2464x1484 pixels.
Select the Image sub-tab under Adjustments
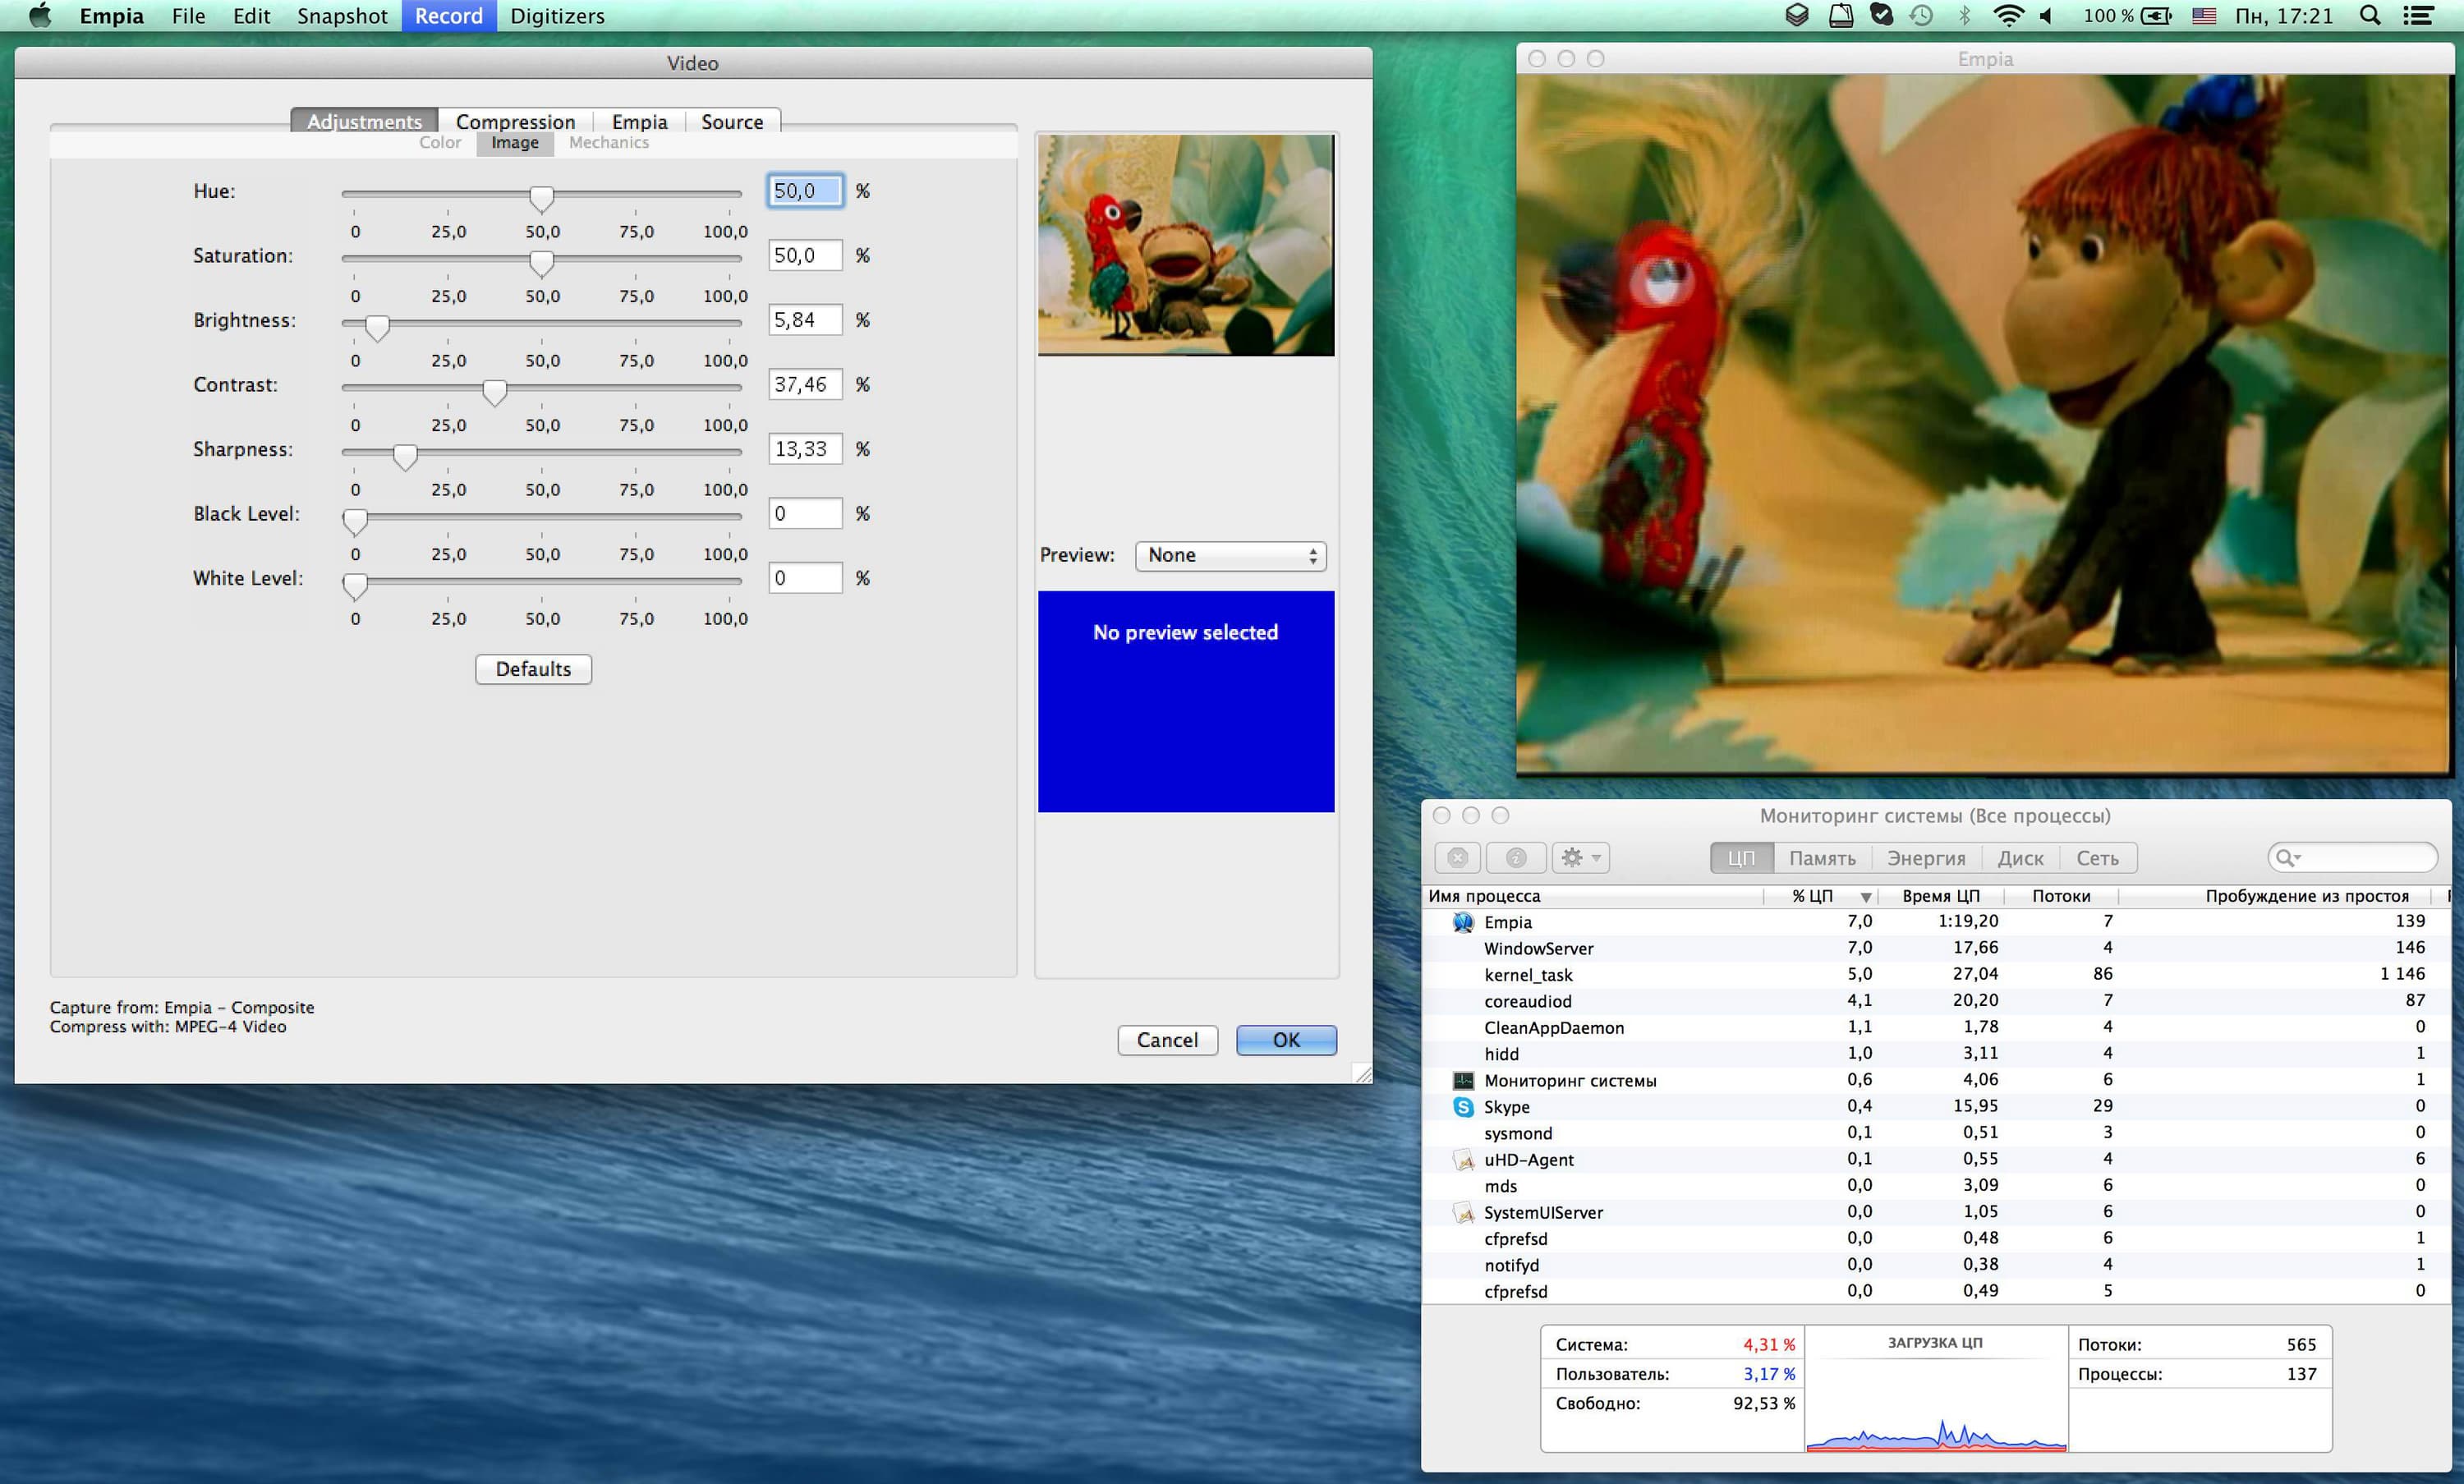[514, 143]
